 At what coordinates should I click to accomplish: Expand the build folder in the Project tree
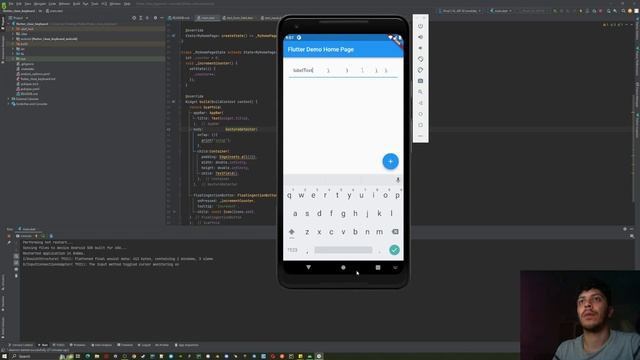[13, 44]
